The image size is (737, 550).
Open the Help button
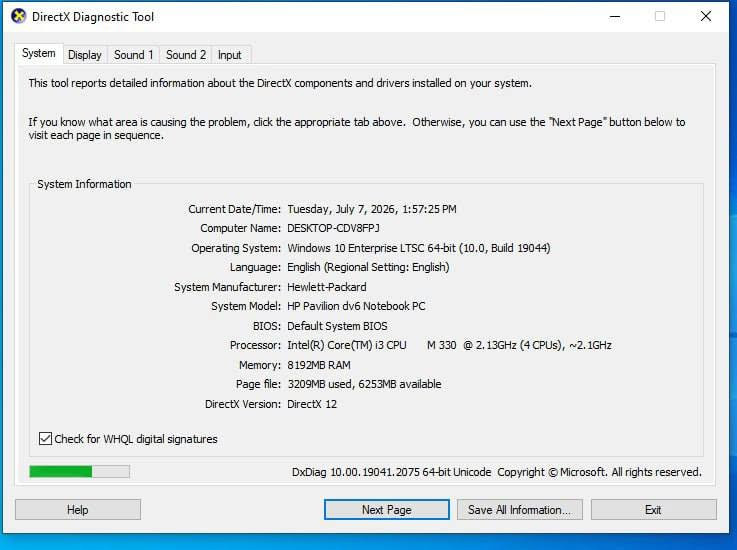(x=78, y=510)
